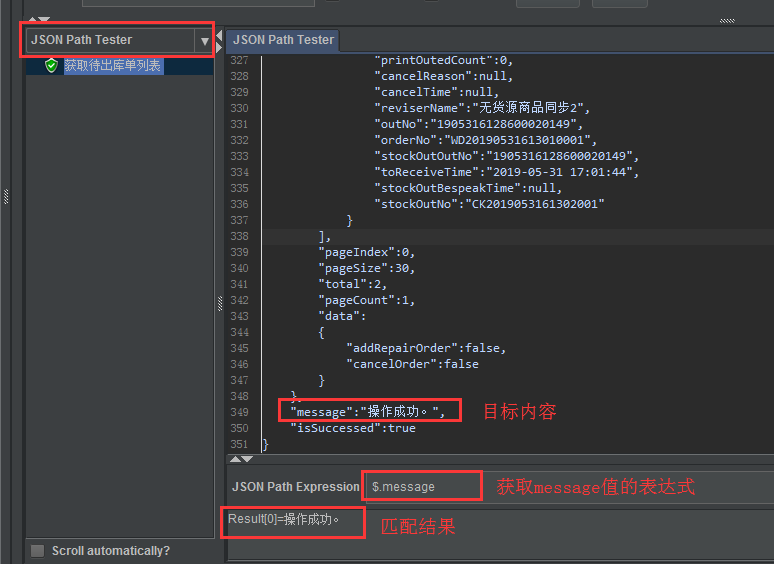Viewport: 774px width, 564px height.
Task: Click the "cancelOrder":false line
Action: click(x=412, y=364)
